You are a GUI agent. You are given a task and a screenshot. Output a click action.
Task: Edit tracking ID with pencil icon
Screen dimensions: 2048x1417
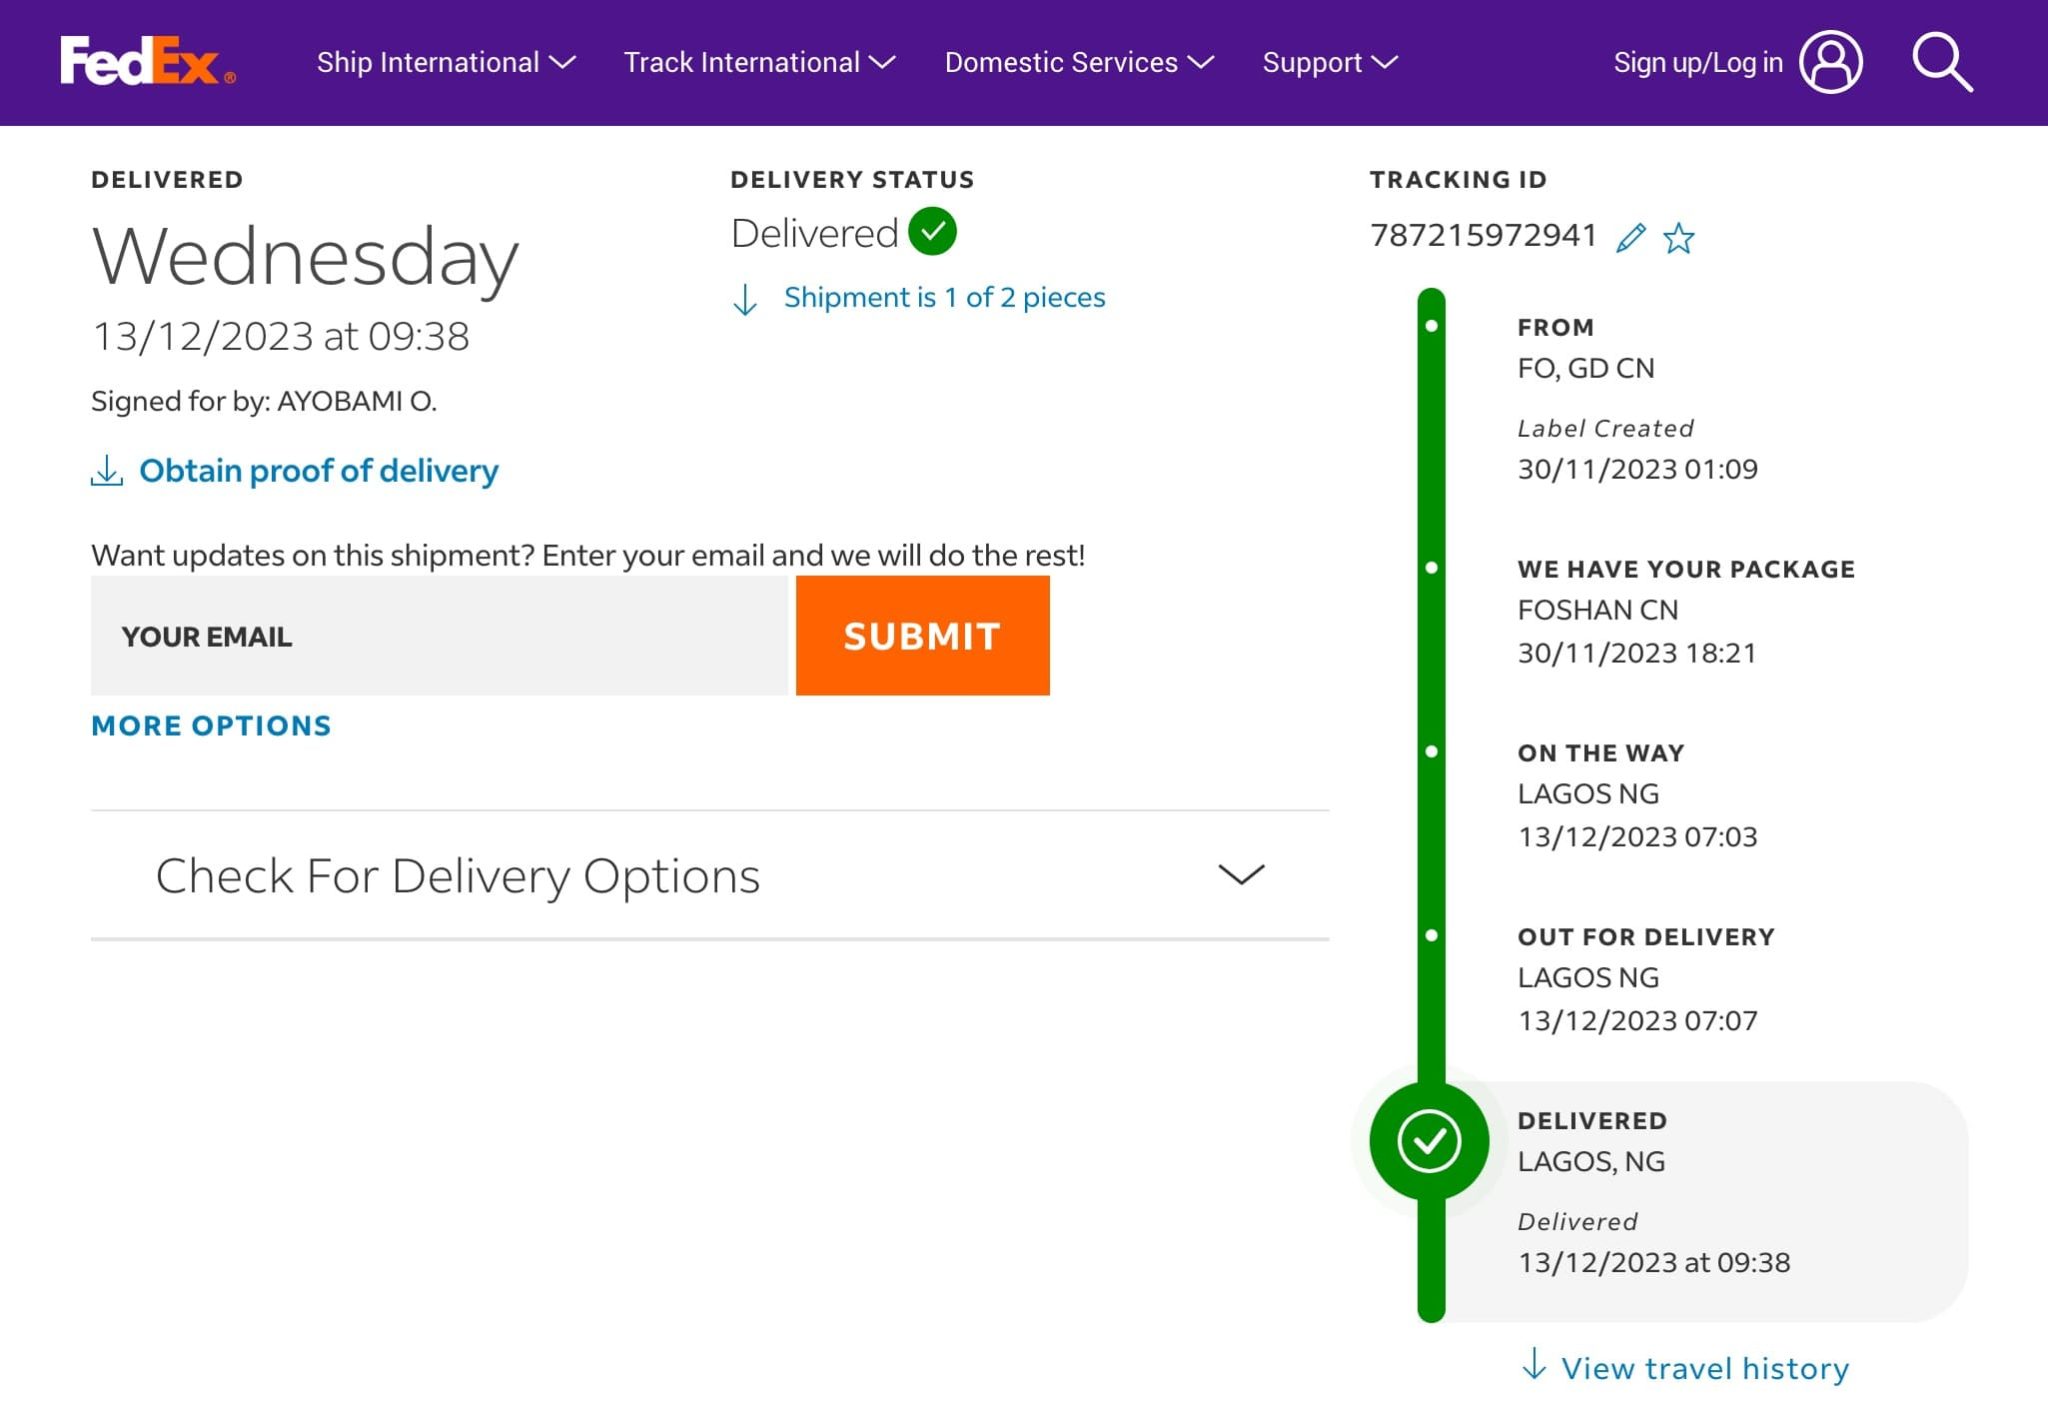pyautogui.click(x=1630, y=238)
